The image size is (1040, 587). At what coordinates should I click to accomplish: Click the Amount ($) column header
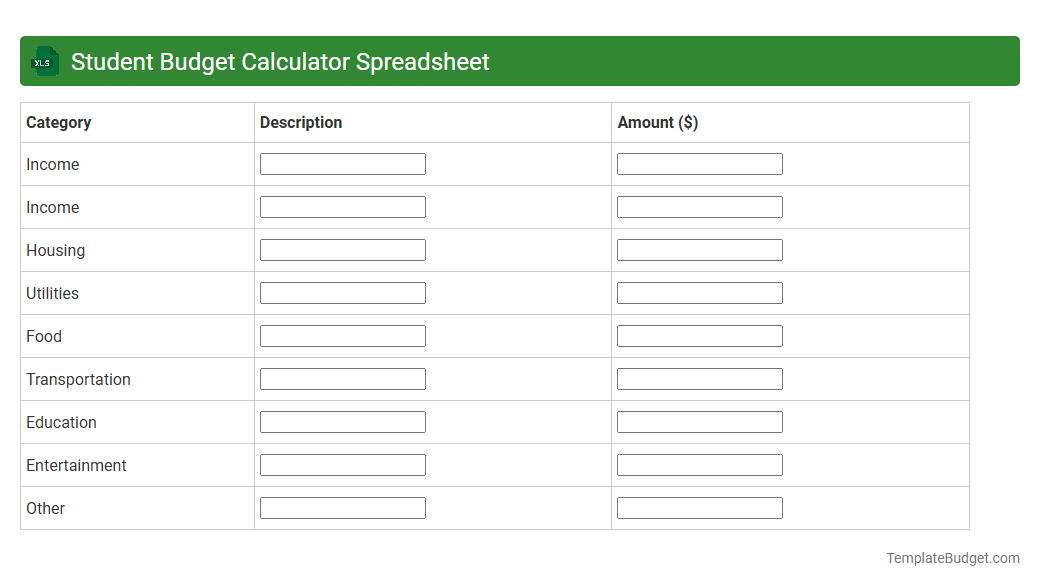(x=657, y=122)
